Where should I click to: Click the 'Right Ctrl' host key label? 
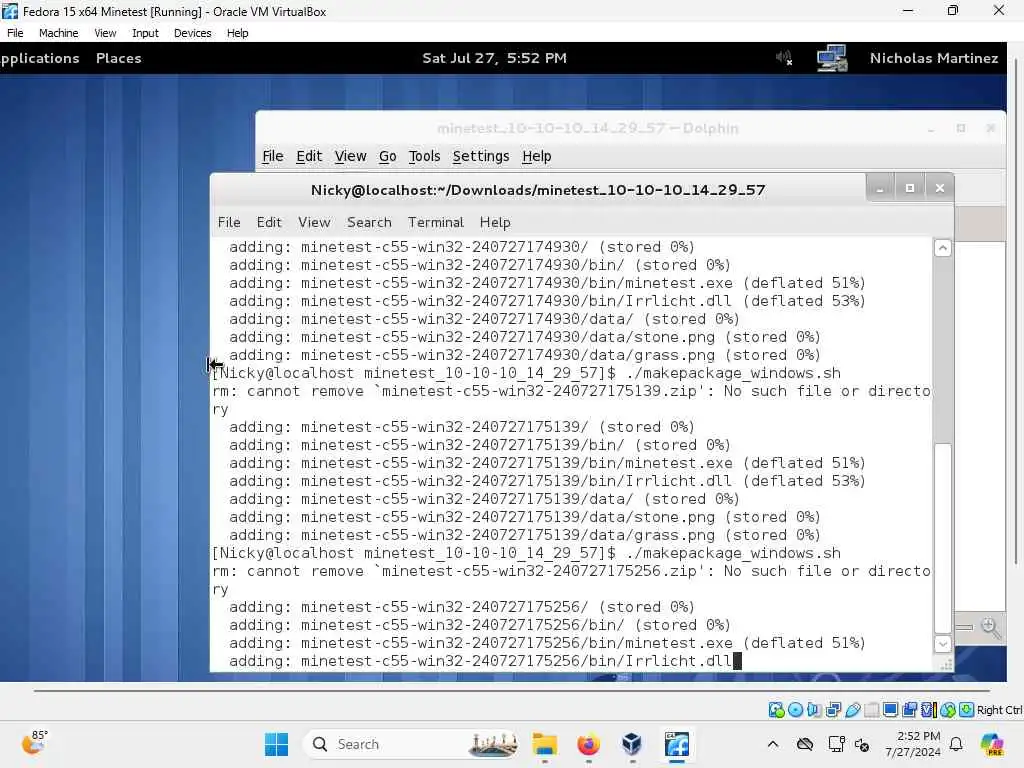pyautogui.click(x=999, y=710)
